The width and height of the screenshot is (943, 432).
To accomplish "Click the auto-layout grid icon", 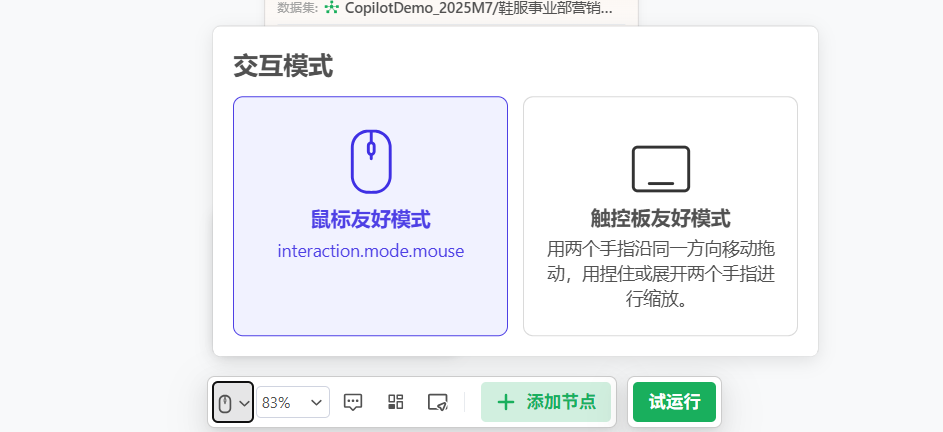I will (x=396, y=402).
